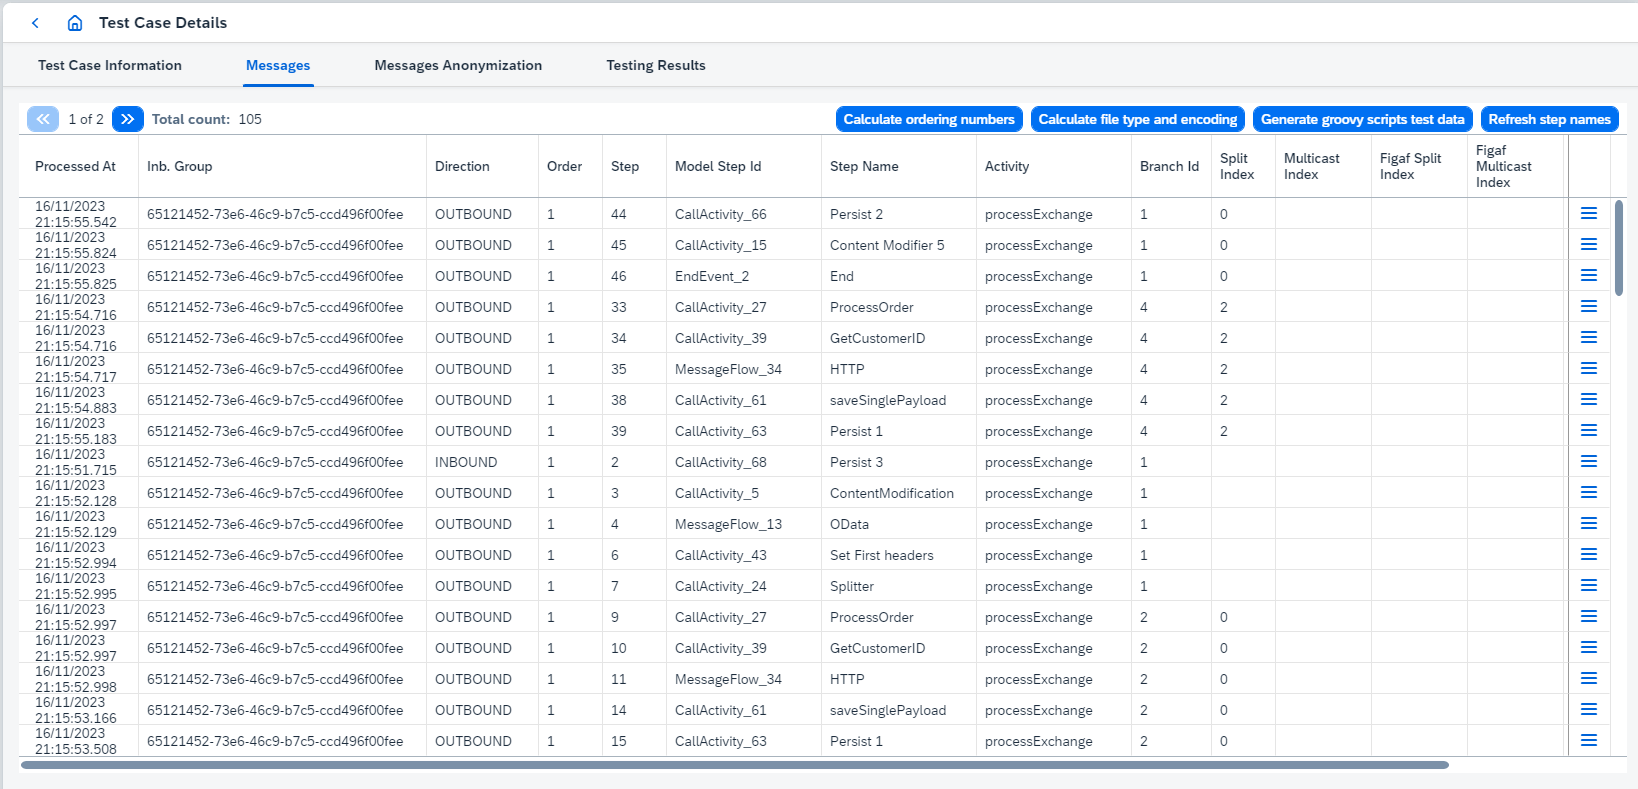1638x789 pixels.
Task: Go back using the left chevron icon
Action: pyautogui.click(x=36, y=22)
